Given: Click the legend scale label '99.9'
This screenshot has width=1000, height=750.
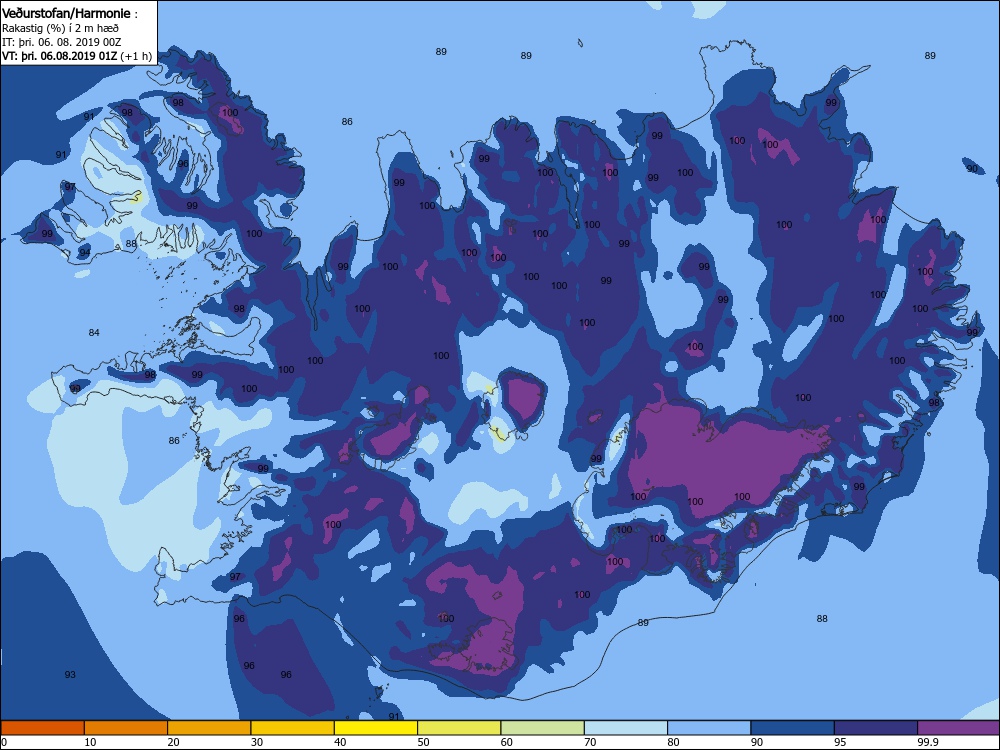Looking at the screenshot, I should click(927, 742).
